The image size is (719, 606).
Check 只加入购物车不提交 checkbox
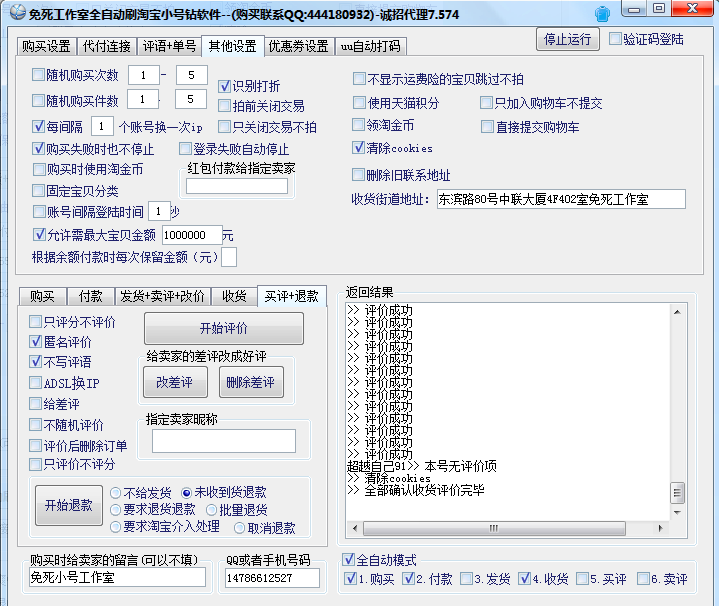486,102
